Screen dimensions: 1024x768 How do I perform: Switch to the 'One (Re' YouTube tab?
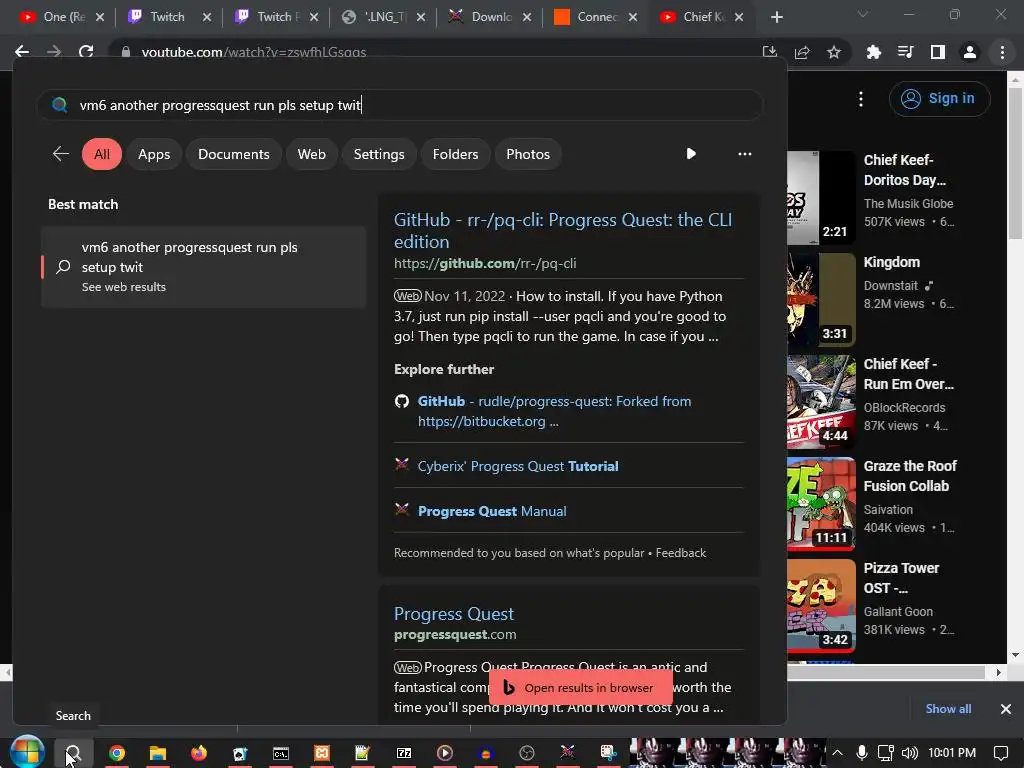62,17
